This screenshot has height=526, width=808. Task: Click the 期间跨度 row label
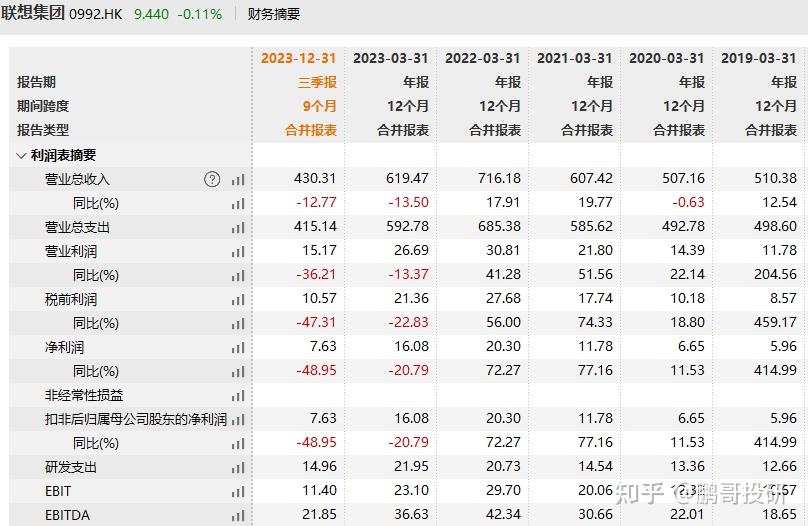pyautogui.click(x=43, y=106)
